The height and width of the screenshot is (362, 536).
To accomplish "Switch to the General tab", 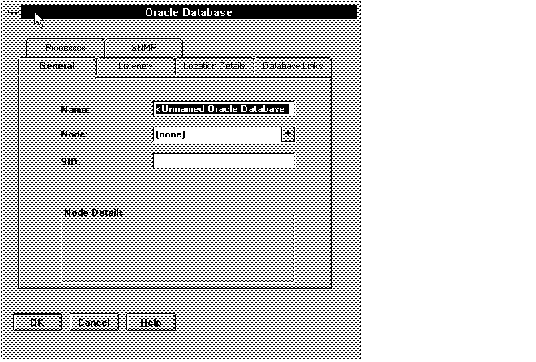I will click(57, 66).
